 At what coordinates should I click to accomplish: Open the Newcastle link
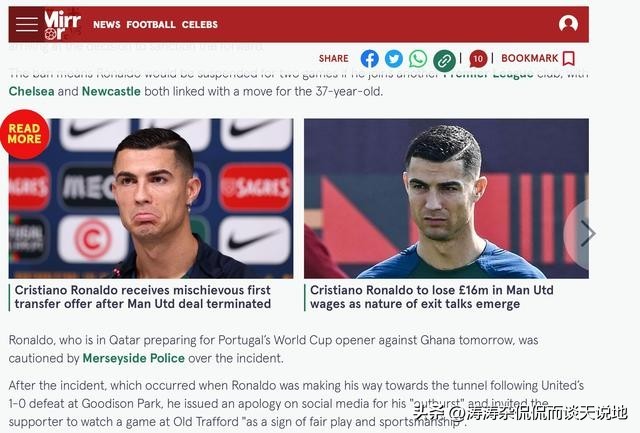111,91
